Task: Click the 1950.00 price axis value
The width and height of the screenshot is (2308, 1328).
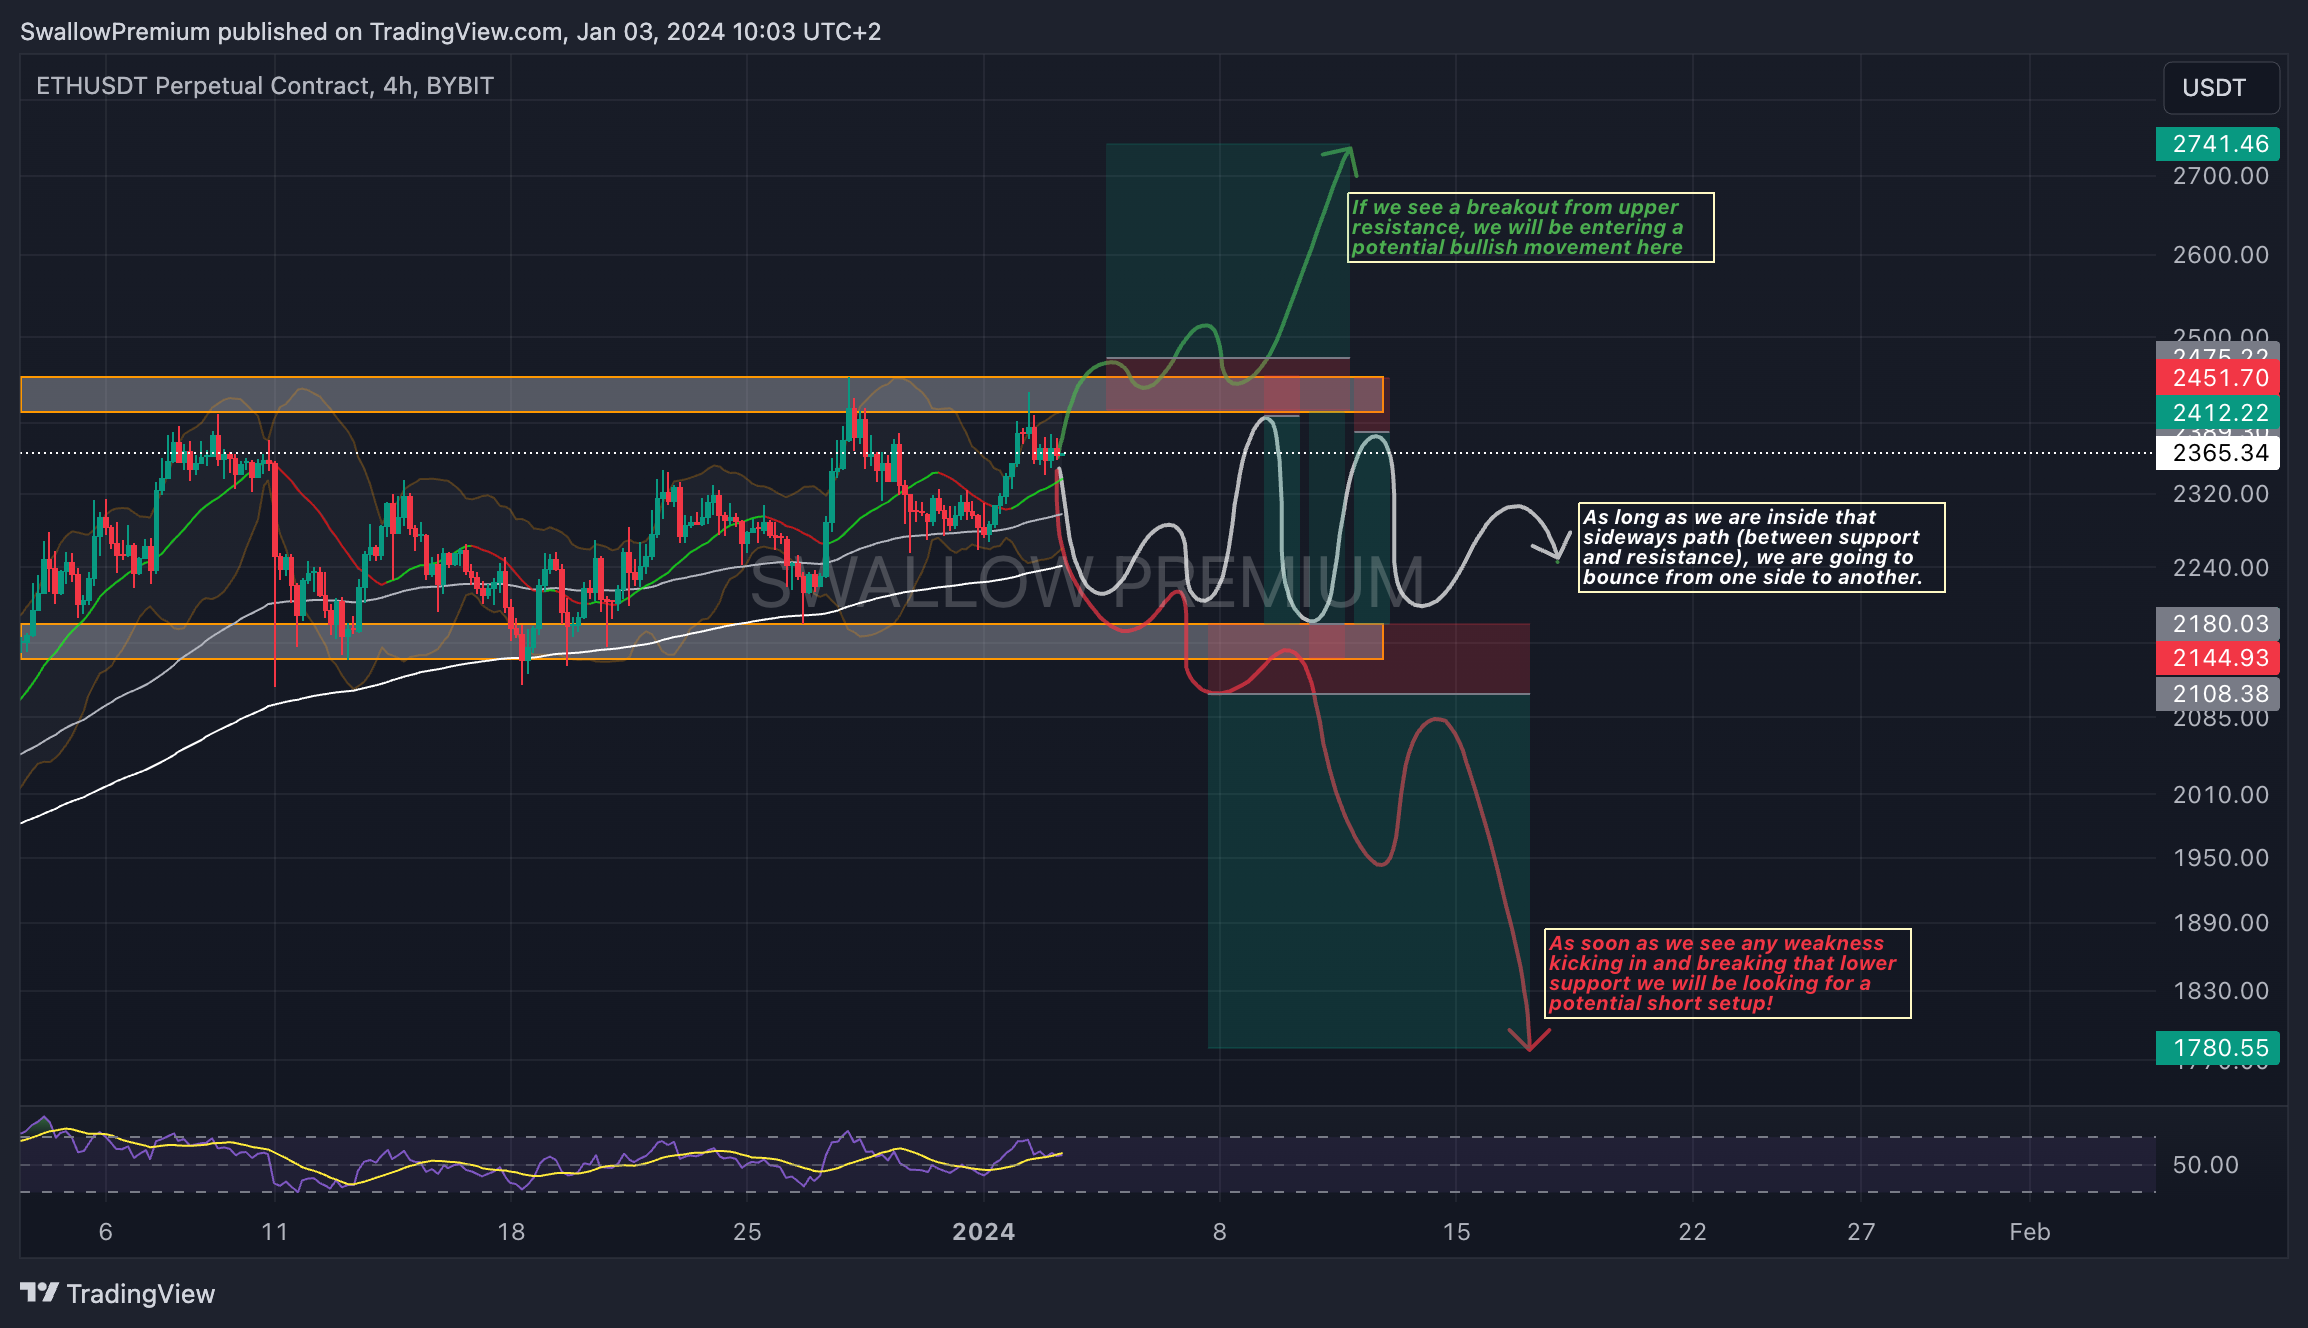Action: (2221, 858)
